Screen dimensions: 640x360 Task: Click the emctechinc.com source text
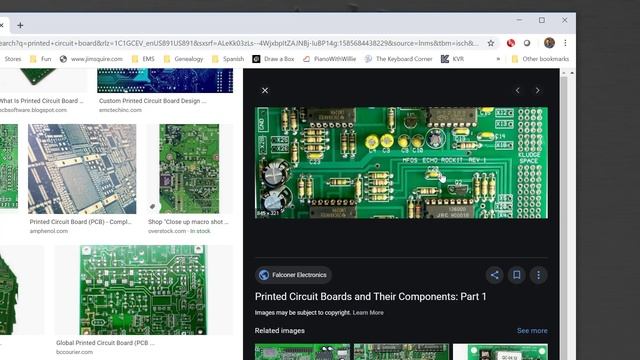tap(120, 110)
